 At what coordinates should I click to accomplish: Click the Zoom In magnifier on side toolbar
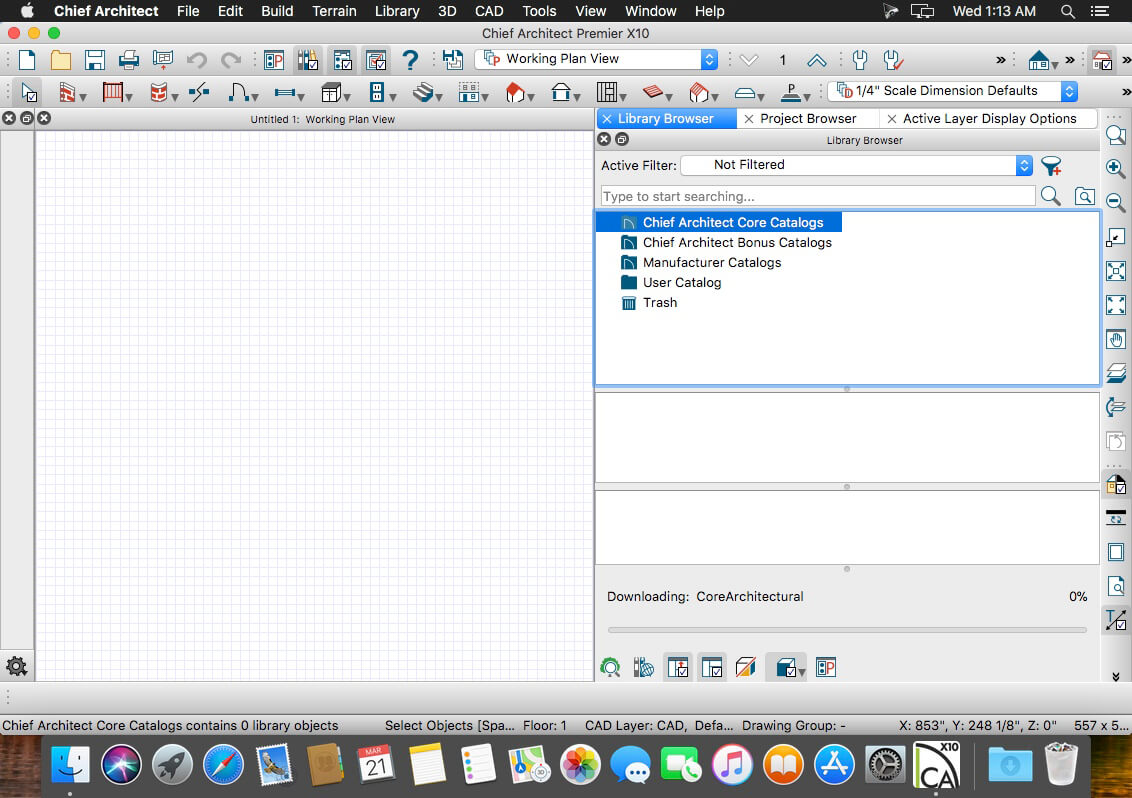click(1115, 168)
